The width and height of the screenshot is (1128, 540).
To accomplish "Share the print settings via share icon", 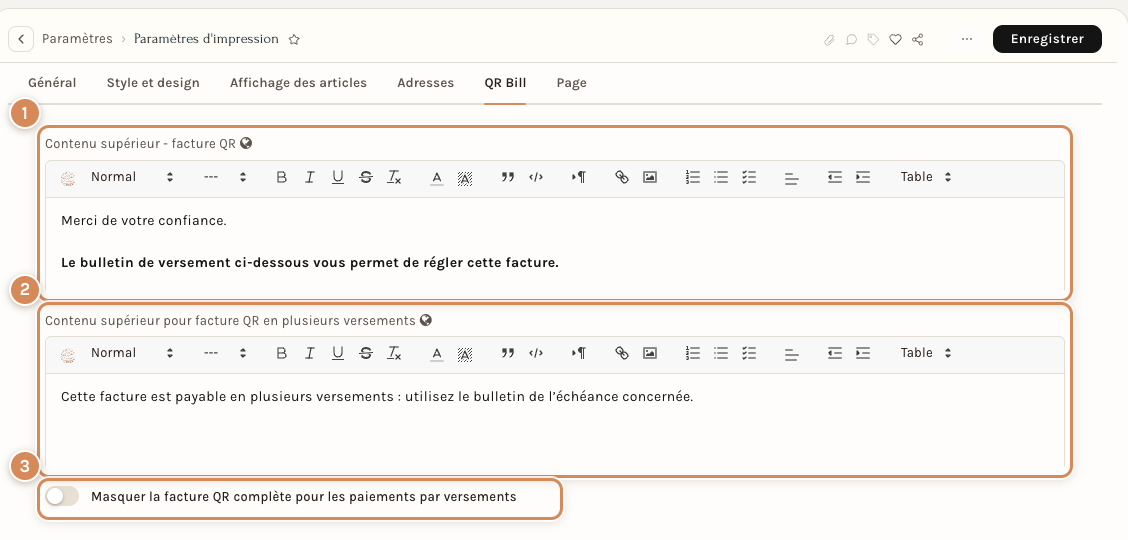I will [917, 40].
